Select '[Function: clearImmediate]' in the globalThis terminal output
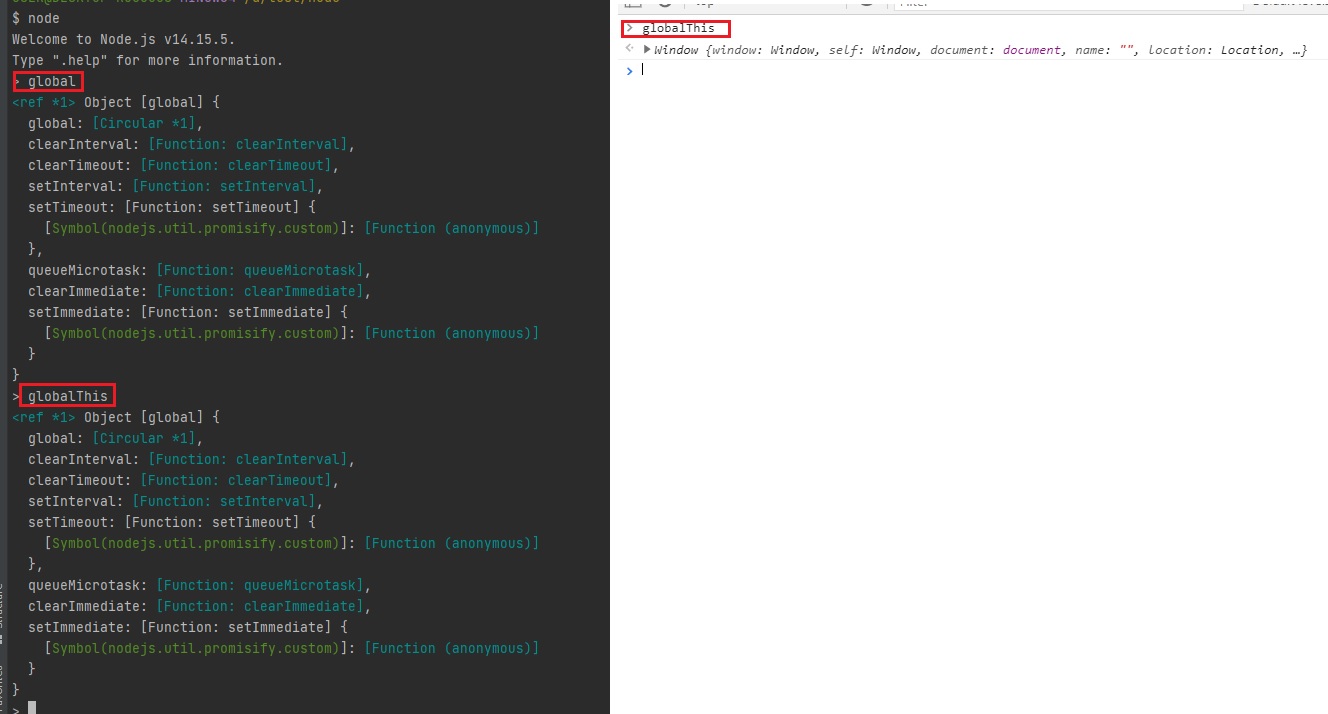The image size is (1328, 714). [262, 606]
